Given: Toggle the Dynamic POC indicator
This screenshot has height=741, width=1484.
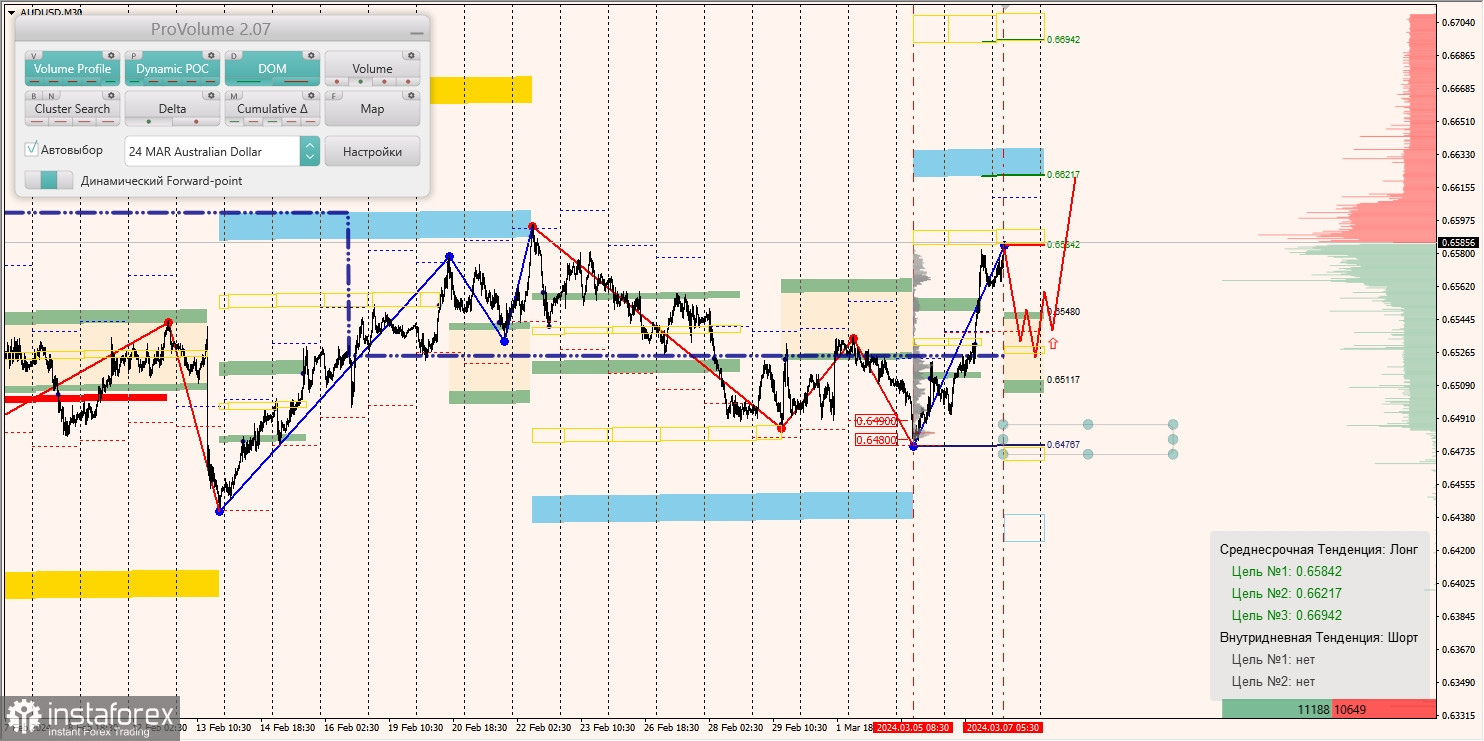Looking at the screenshot, I should point(172,69).
